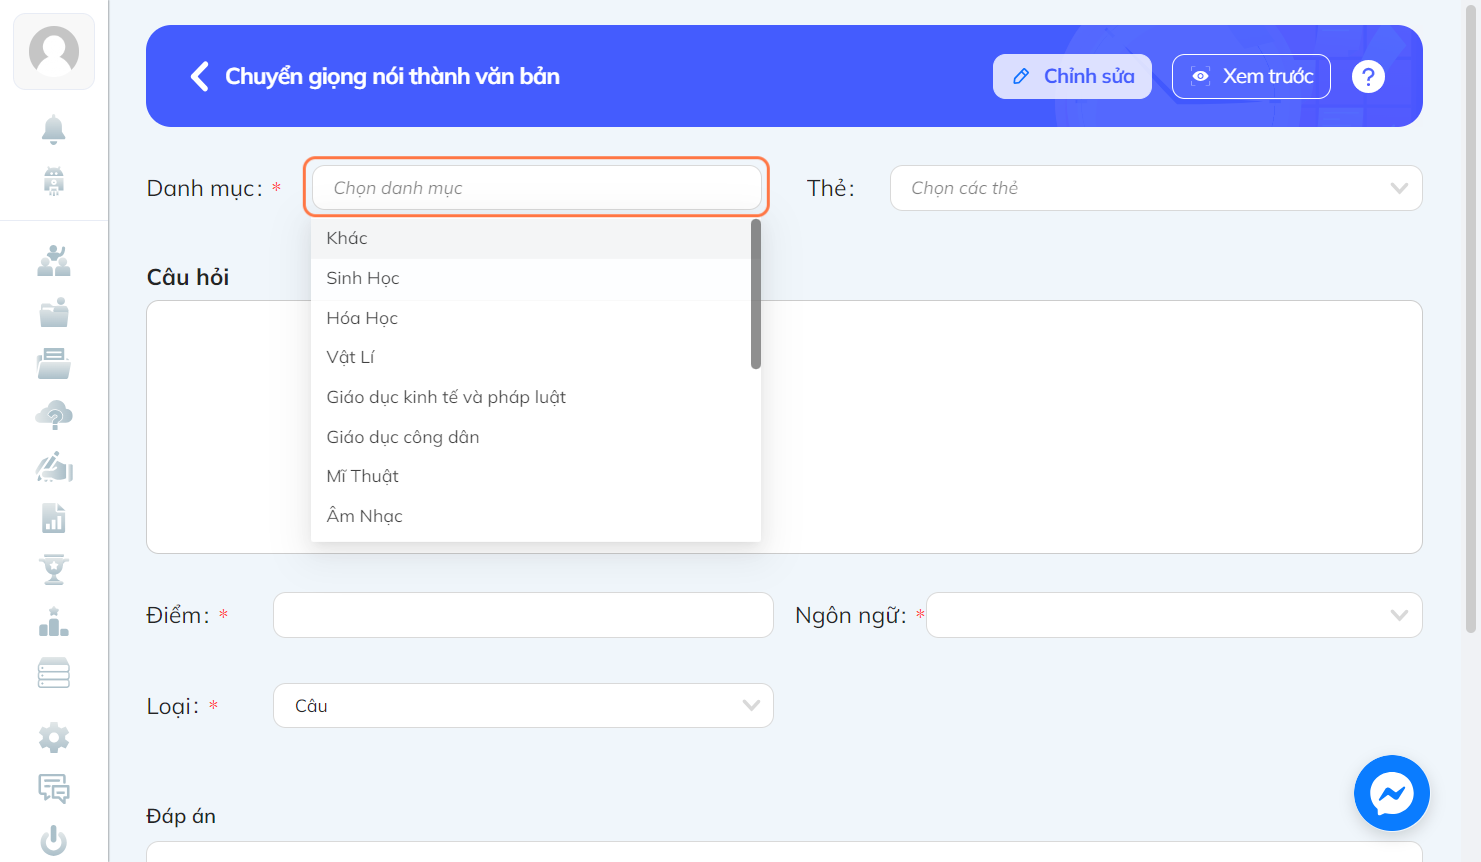1481x862 pixels.
Task: Open the settings gear icon
Action: pos(54,738)
